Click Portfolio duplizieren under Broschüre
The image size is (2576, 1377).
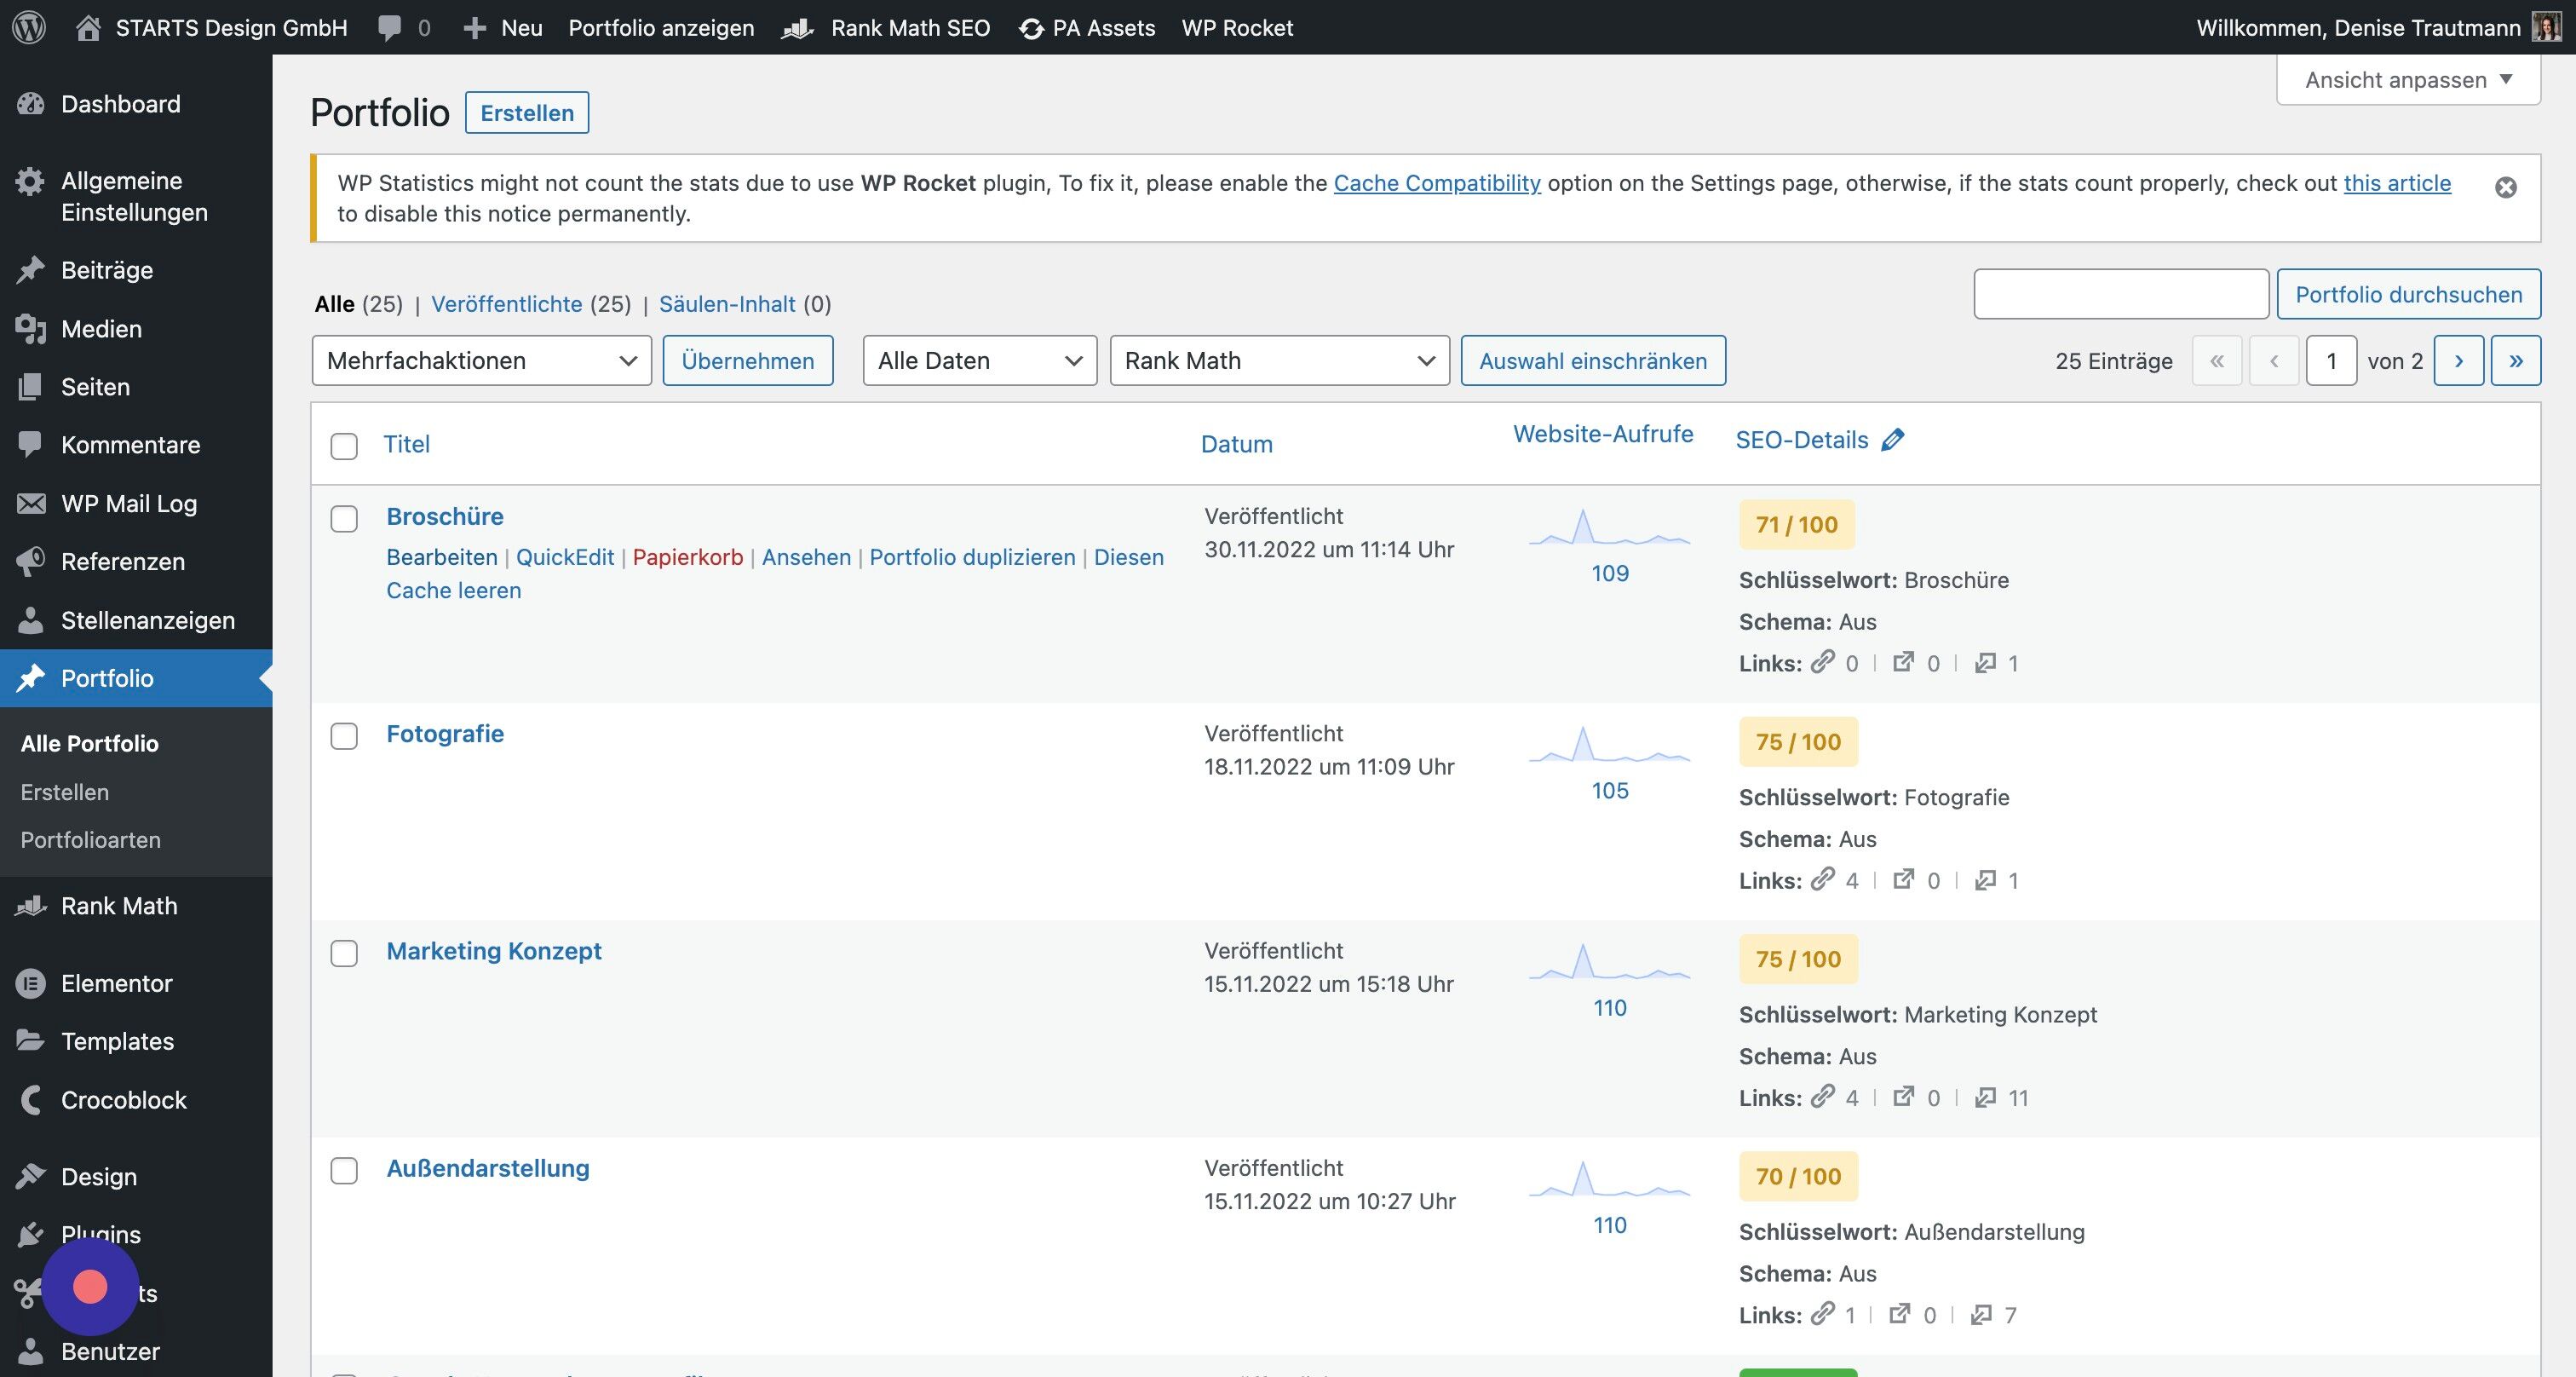(x=972, y=557)
